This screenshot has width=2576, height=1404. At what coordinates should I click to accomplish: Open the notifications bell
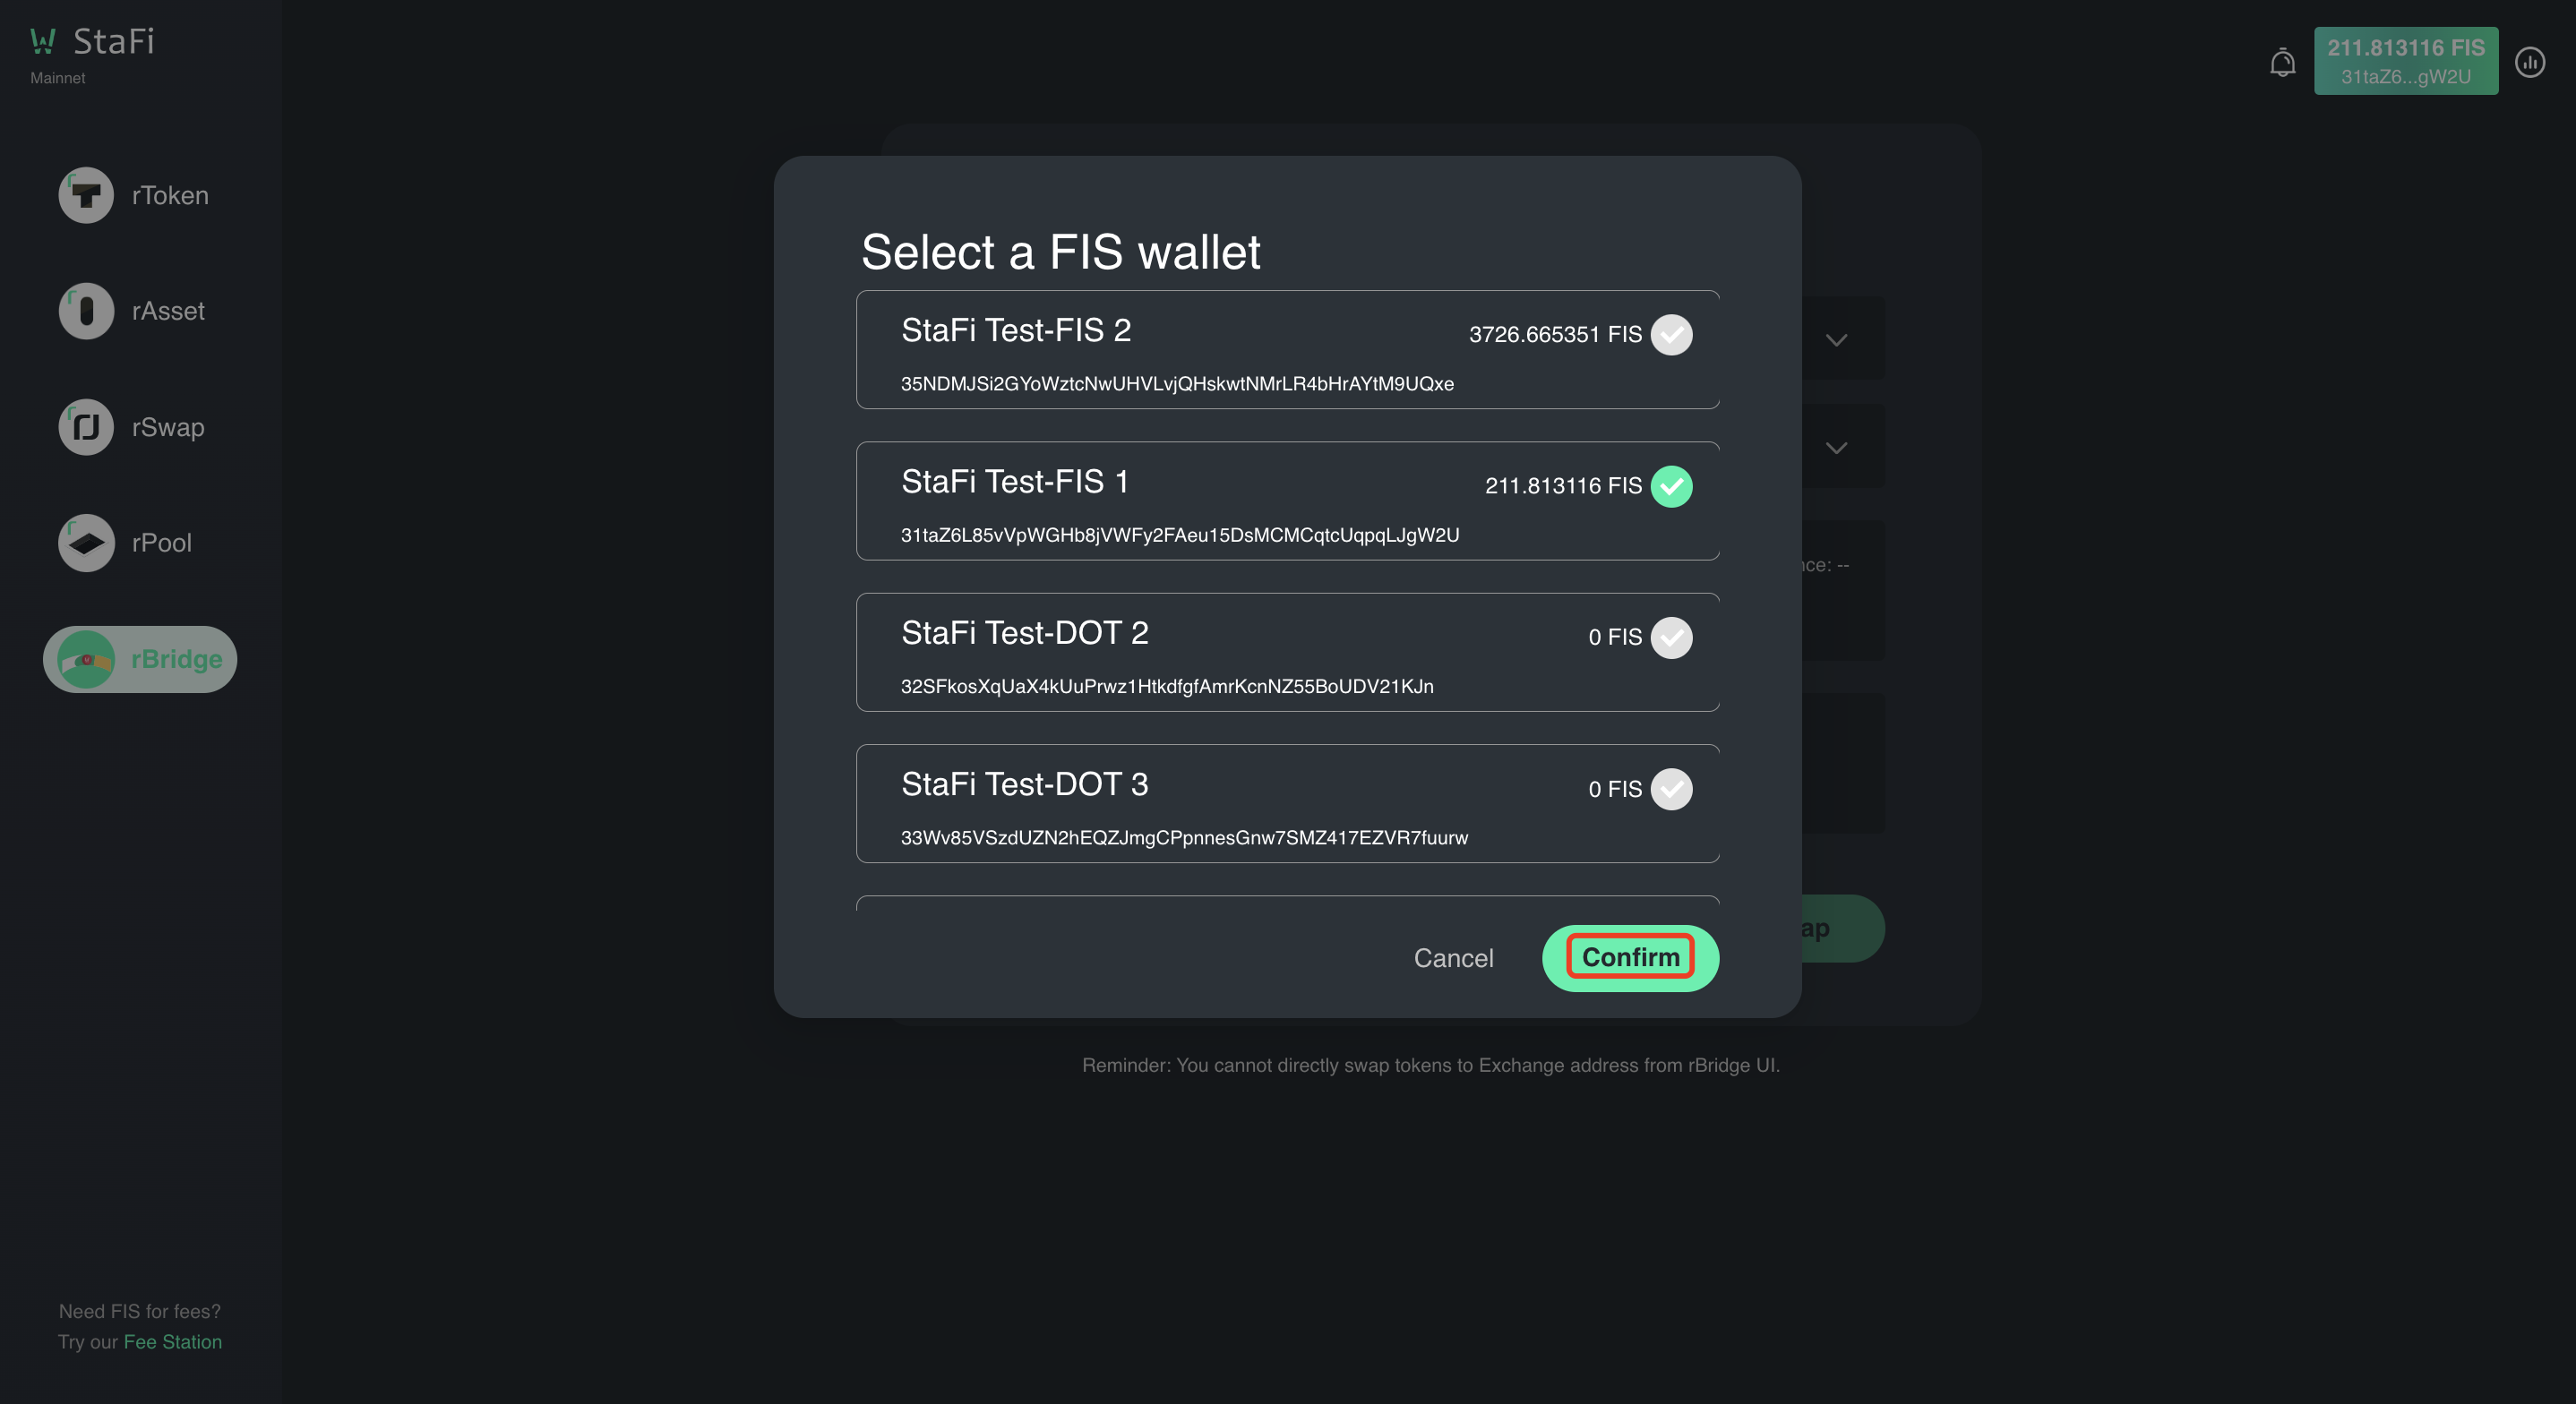pyautogui.click(x=2282, y=63)
